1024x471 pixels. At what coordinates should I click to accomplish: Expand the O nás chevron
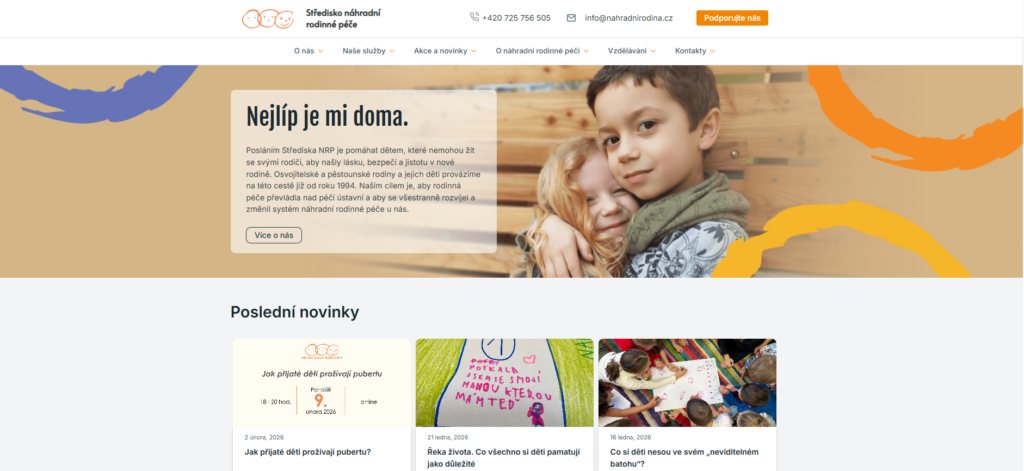click(321, 51)
